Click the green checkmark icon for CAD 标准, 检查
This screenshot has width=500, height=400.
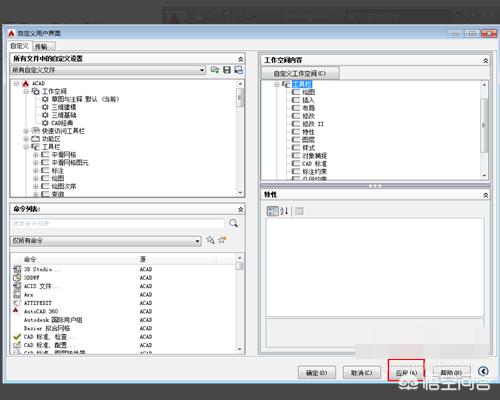click(x=17, y=337)
